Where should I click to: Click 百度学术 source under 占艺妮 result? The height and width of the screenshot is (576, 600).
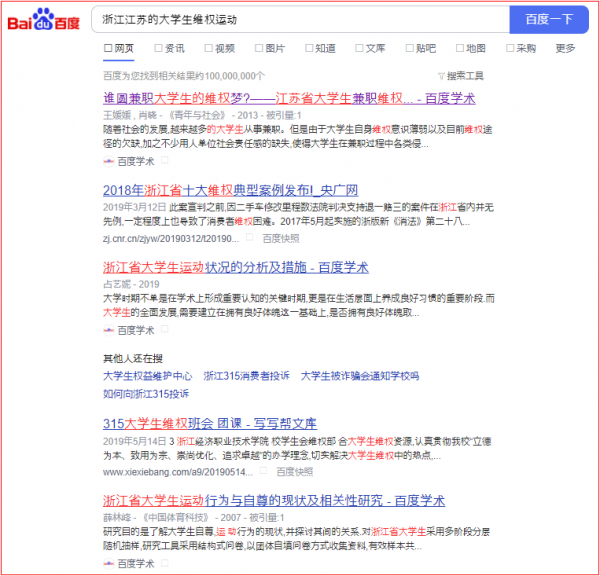tap(136, 330)
